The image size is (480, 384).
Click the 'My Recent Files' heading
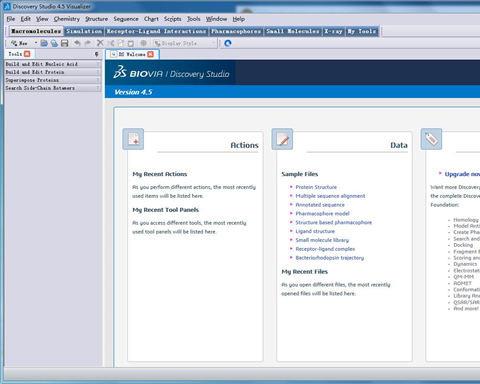pyautogui.click(x=305, y=272)
